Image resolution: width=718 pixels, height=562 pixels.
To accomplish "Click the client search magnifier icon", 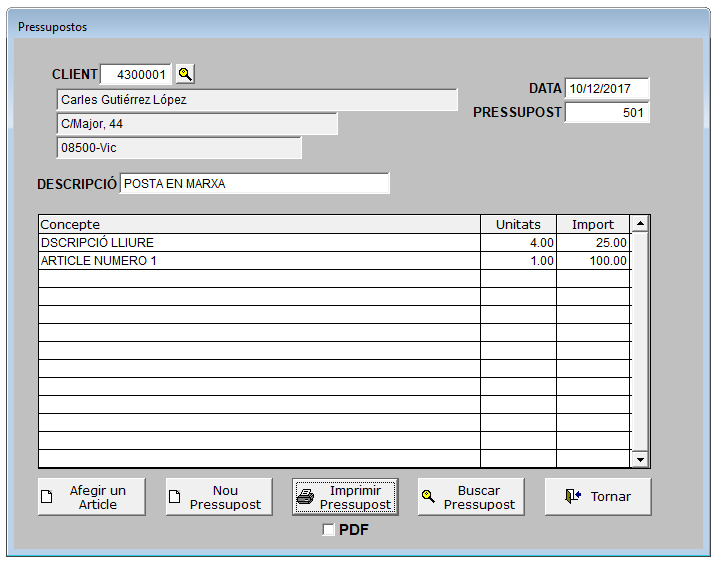I will [x=185, y=74].
